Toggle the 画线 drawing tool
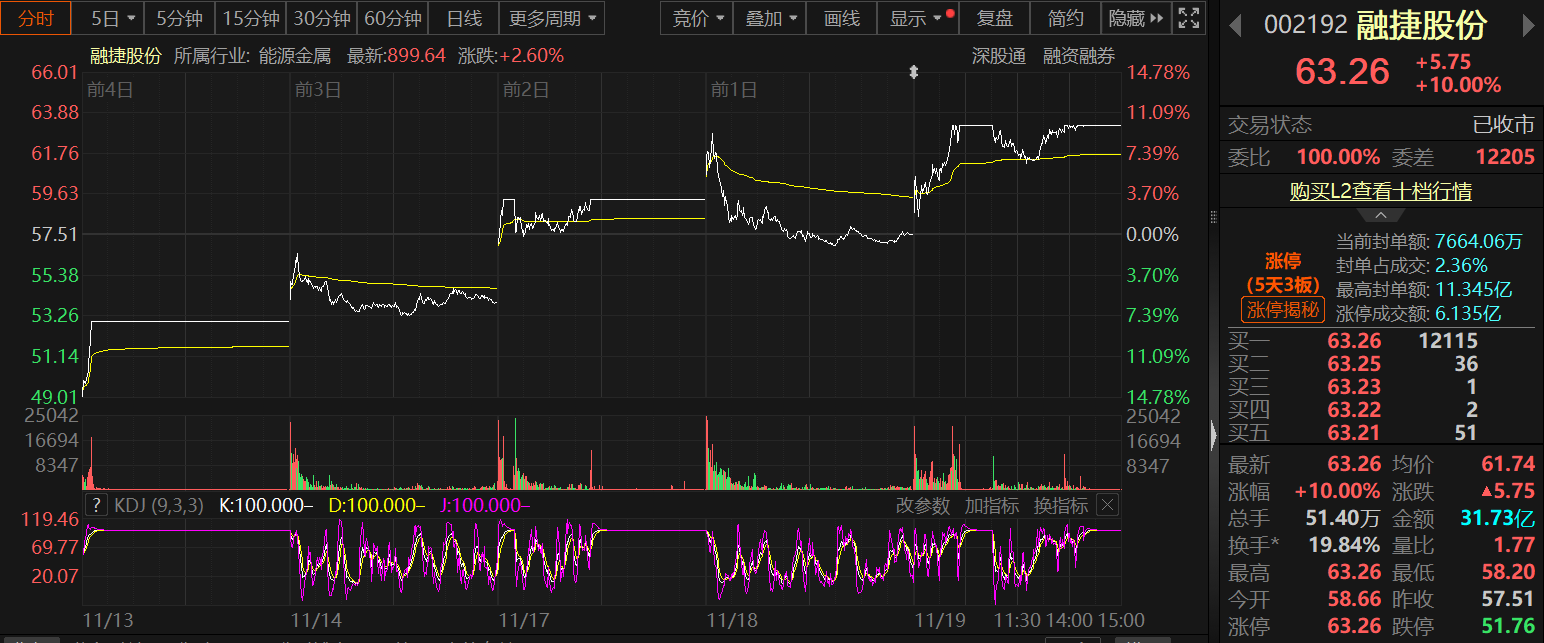Viewport: 1544px width, 643px height. 841,18
